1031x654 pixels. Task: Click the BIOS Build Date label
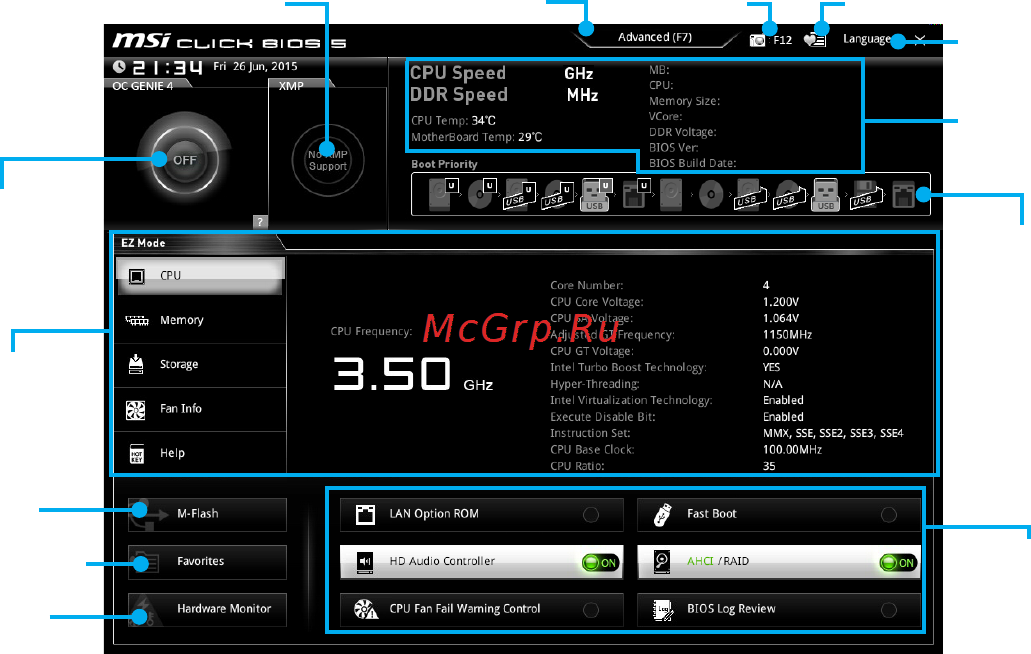tap(692, 163)
